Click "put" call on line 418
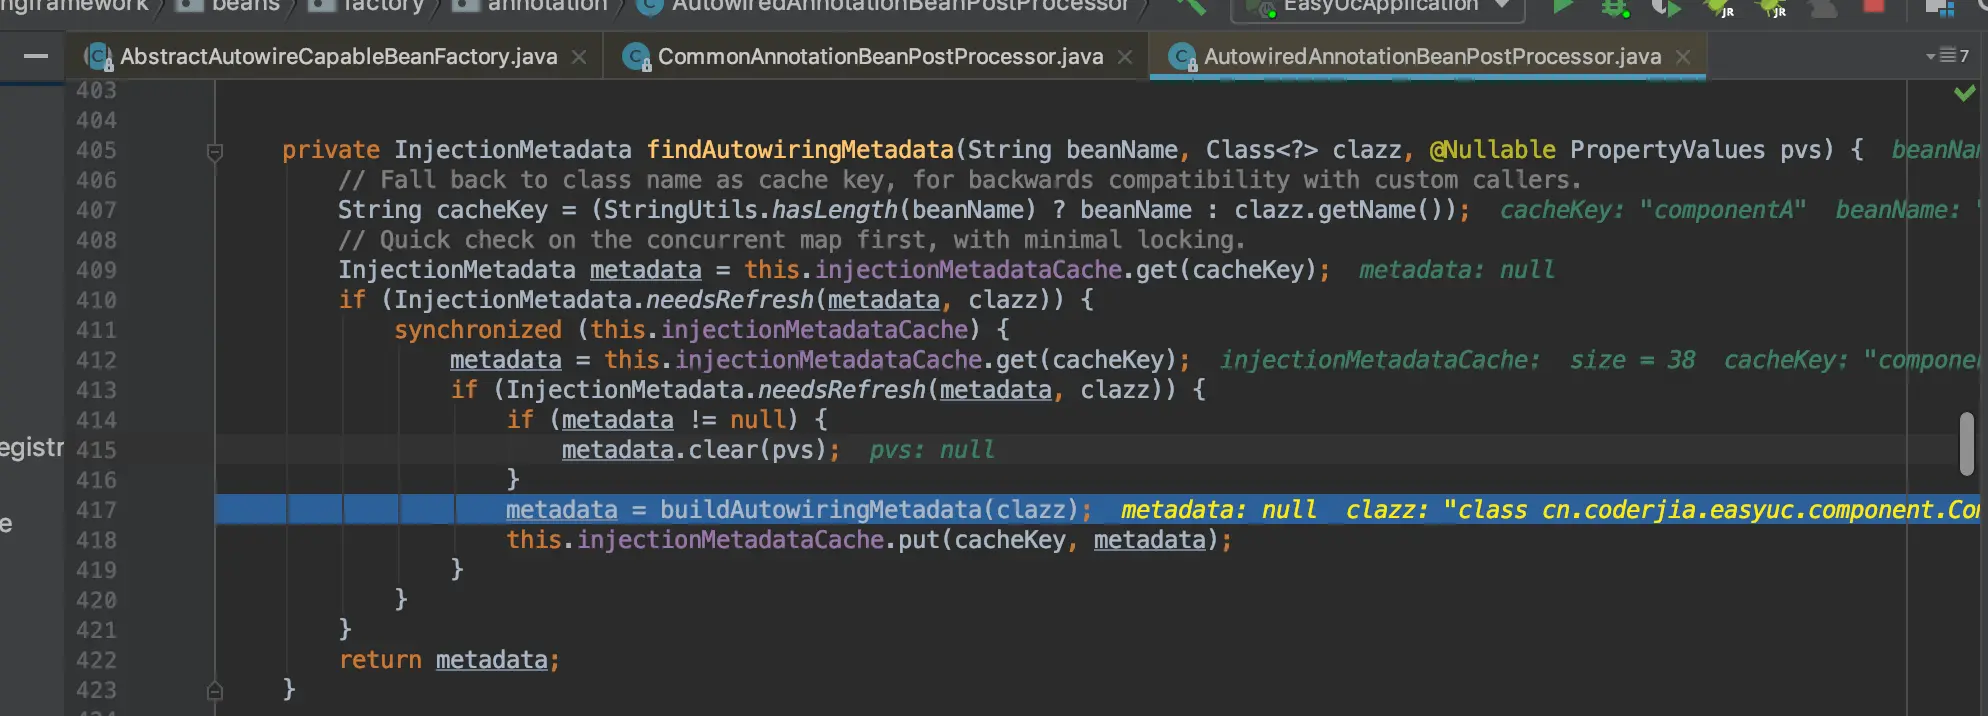This screenshot has height=716, width=1988. (919, 540)
